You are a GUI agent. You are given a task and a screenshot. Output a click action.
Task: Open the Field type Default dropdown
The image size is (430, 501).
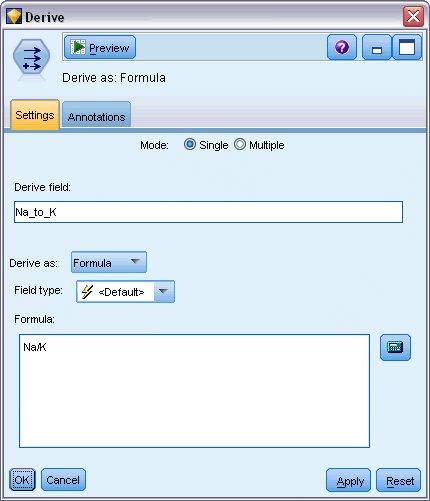(125, 292)
